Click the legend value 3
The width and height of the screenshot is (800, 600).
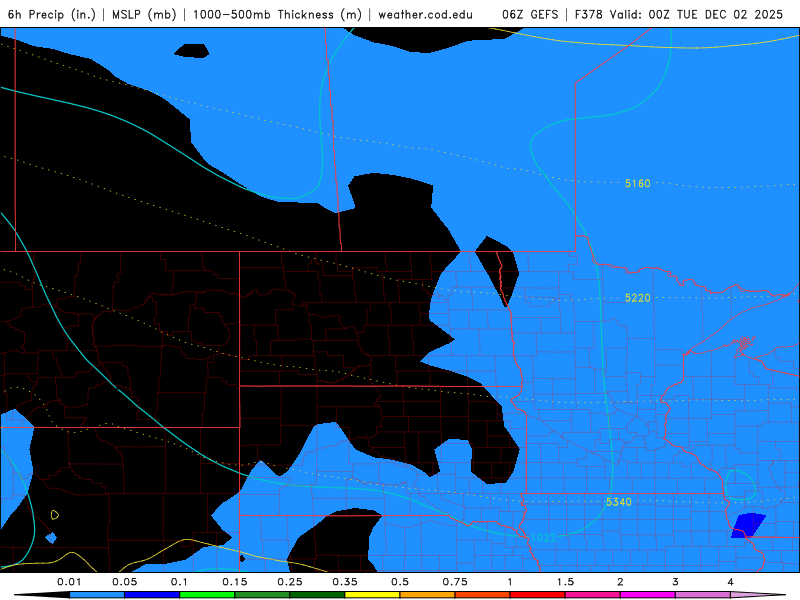676,582
